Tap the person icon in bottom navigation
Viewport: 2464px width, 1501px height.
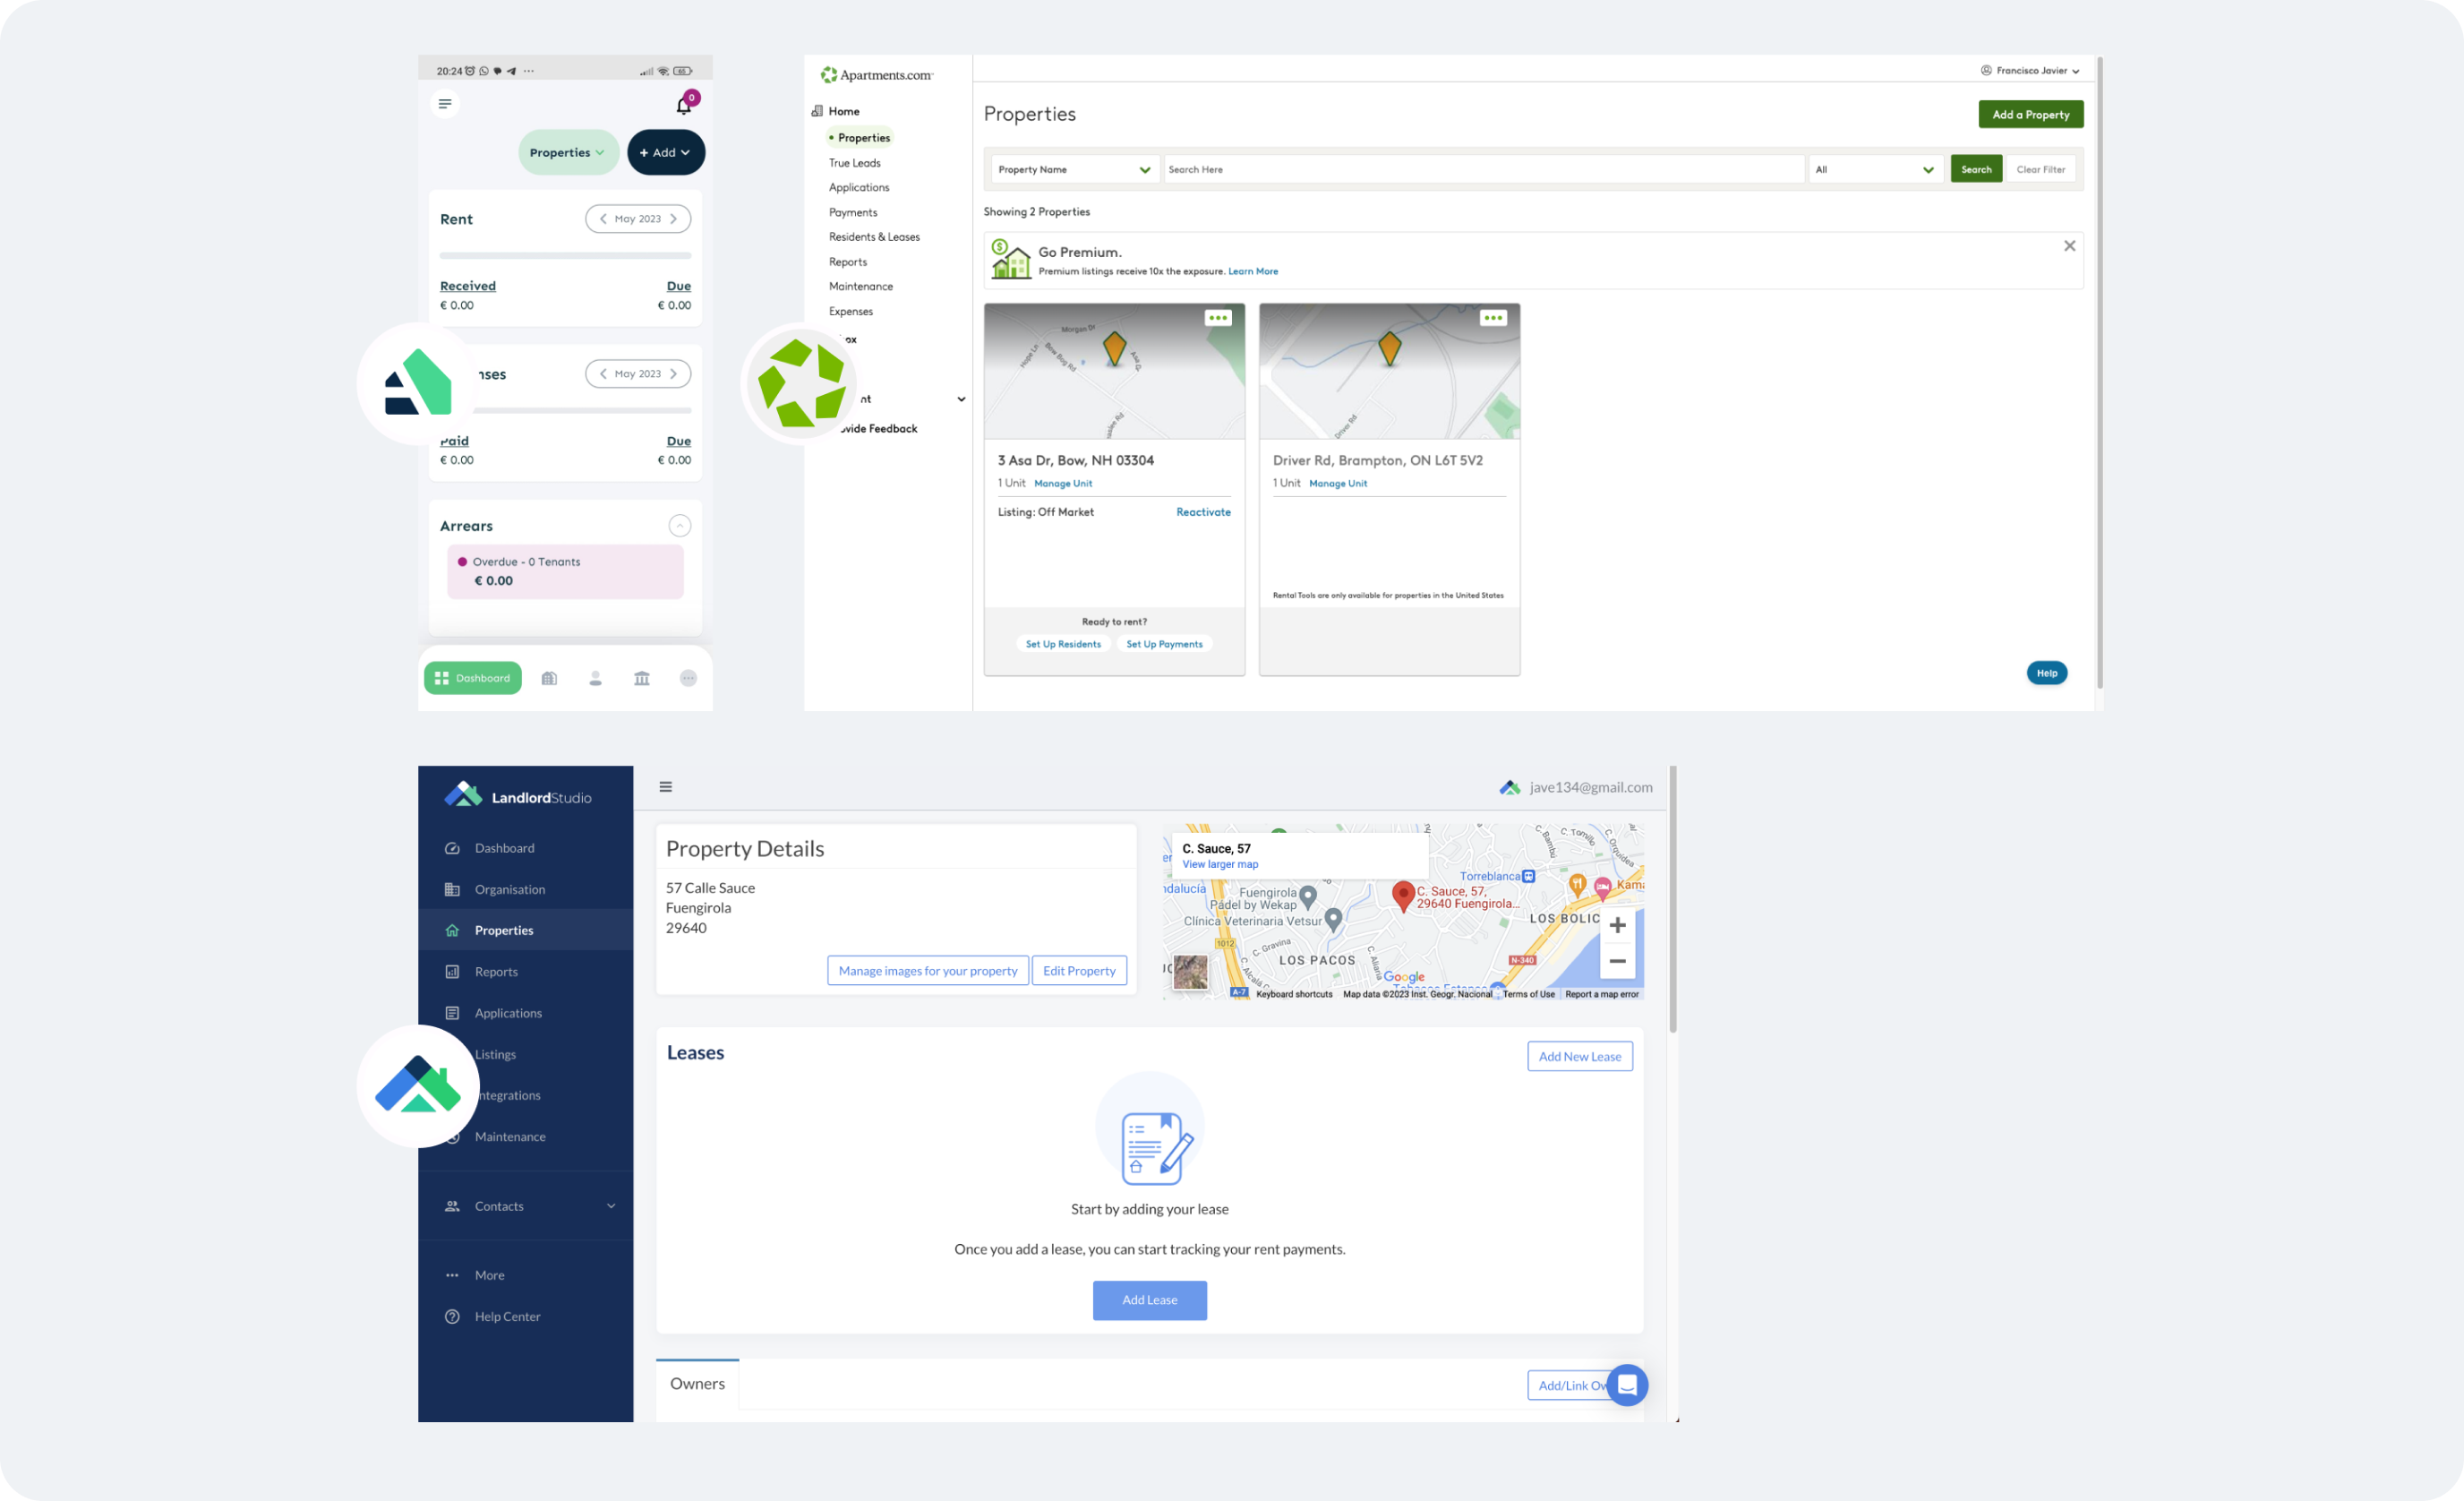point(595,678)
